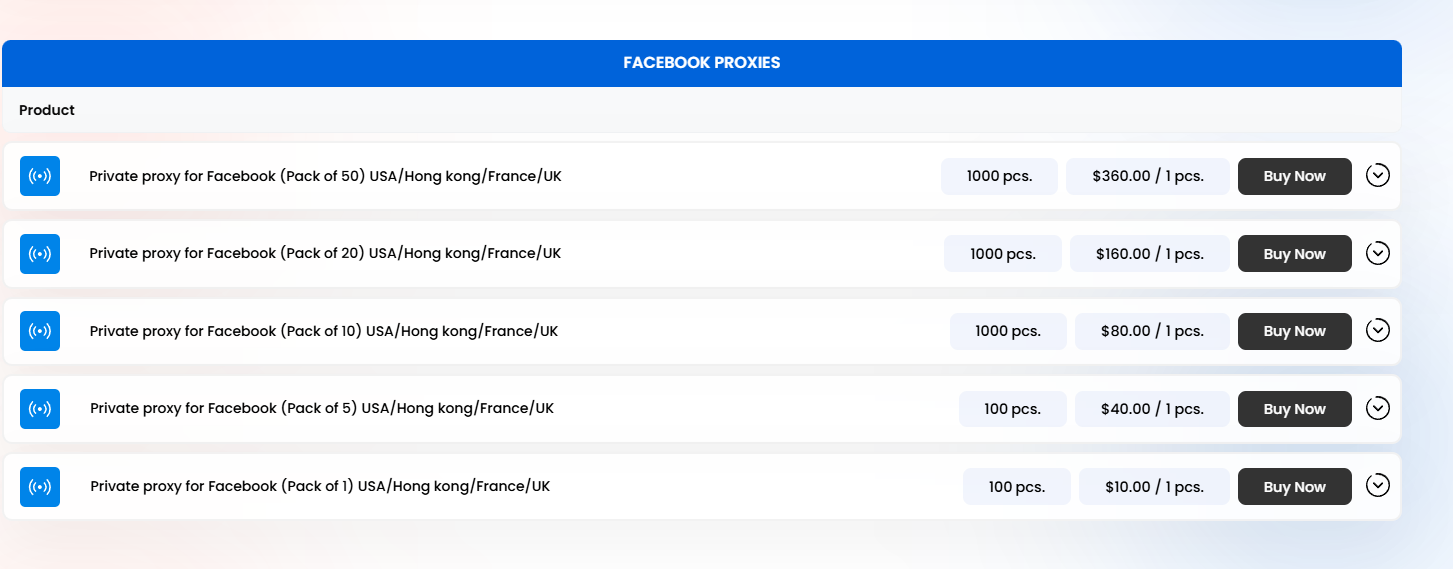Buy Now the $360.00 Pack of 50
This screenshot has width=1453, height=569.
pos(1295,176)
